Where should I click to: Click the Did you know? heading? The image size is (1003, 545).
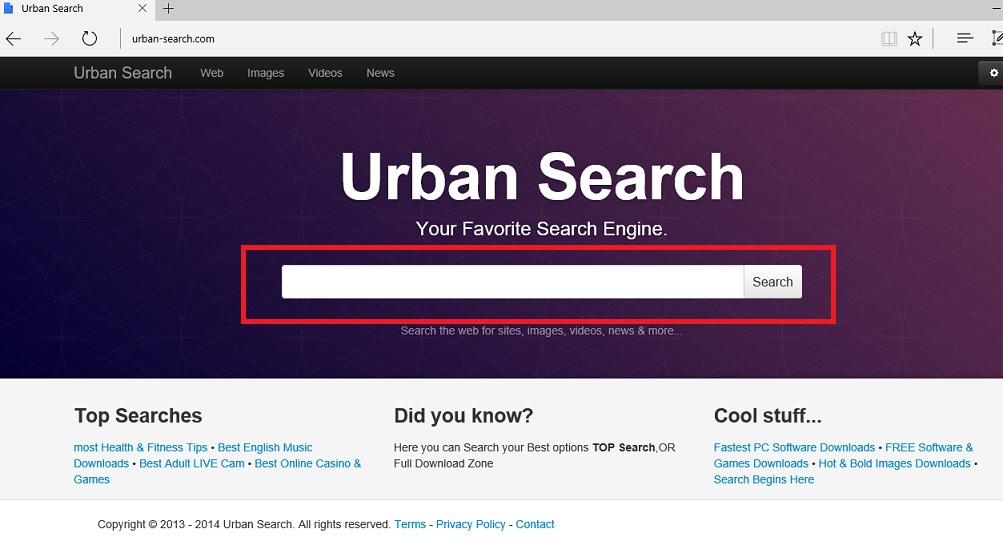click(464, 416)
